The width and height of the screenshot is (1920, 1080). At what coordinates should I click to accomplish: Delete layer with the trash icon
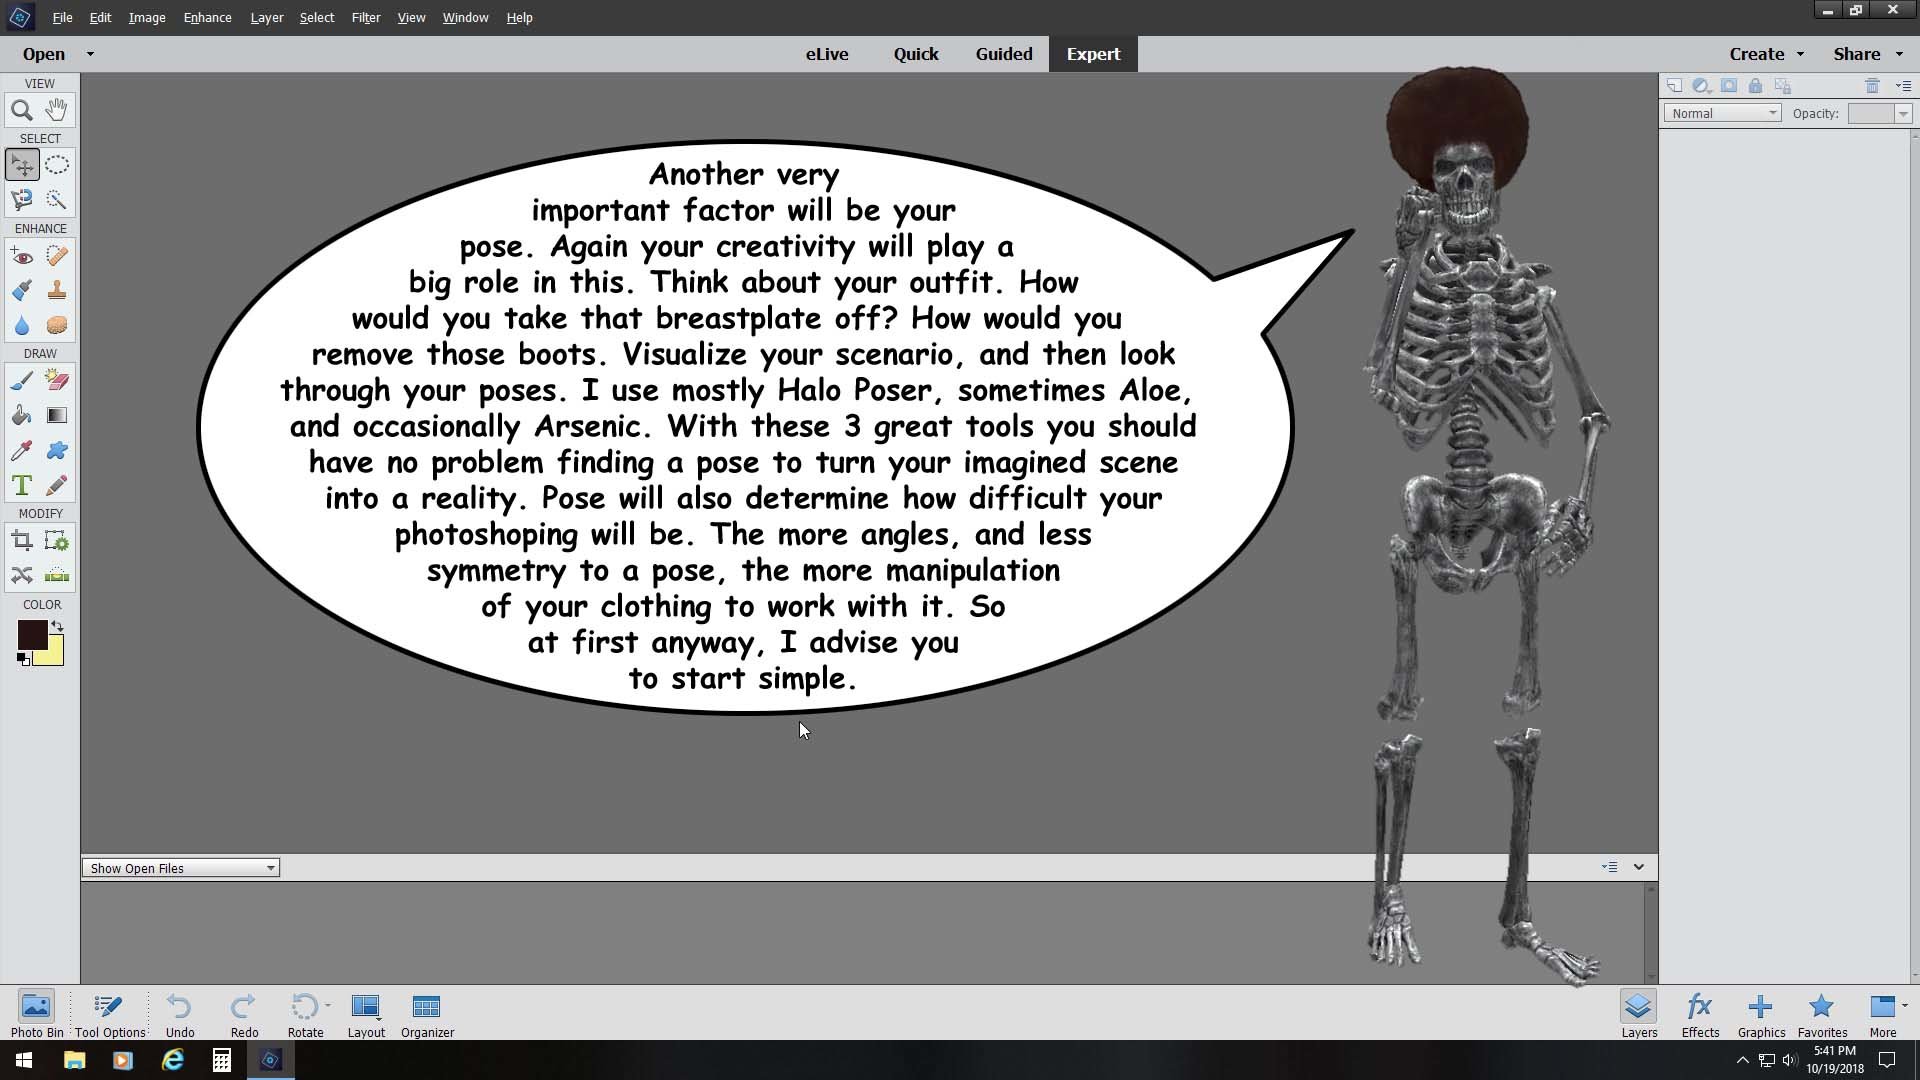pos(1873,86)
